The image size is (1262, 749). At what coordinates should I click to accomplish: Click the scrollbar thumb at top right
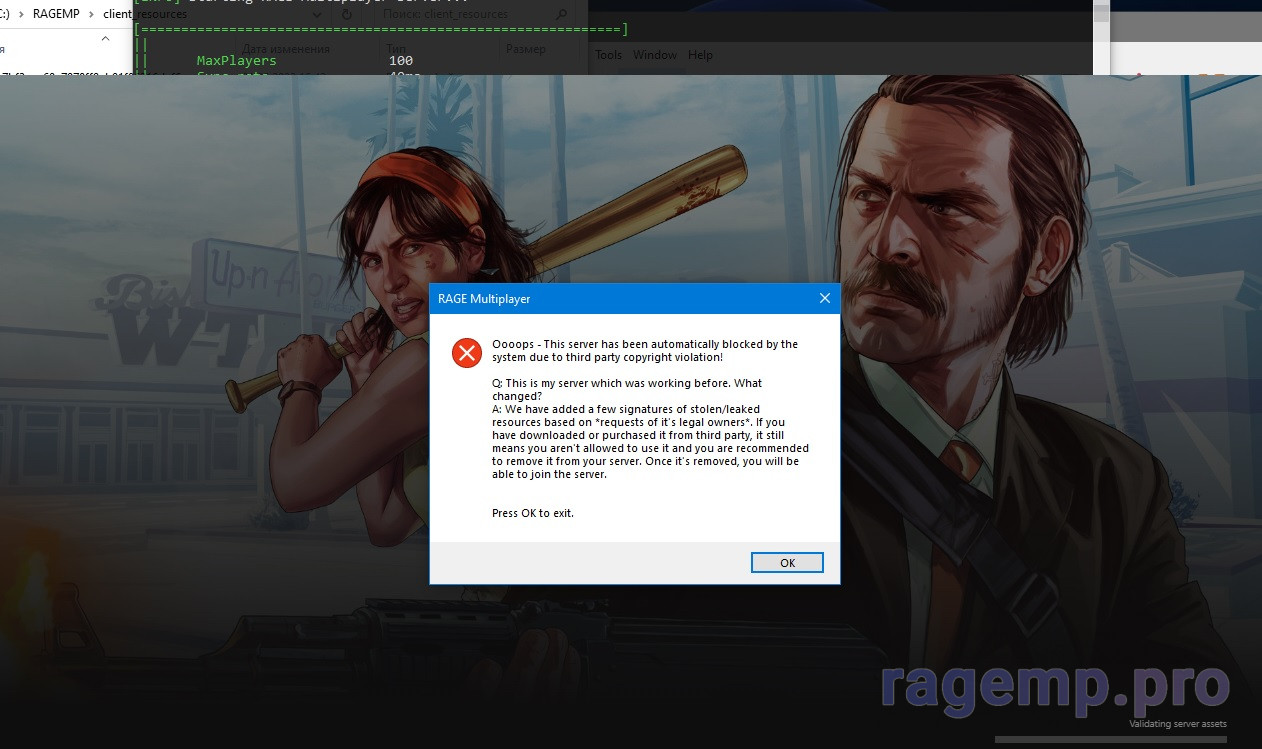(x=1101, y=12)
